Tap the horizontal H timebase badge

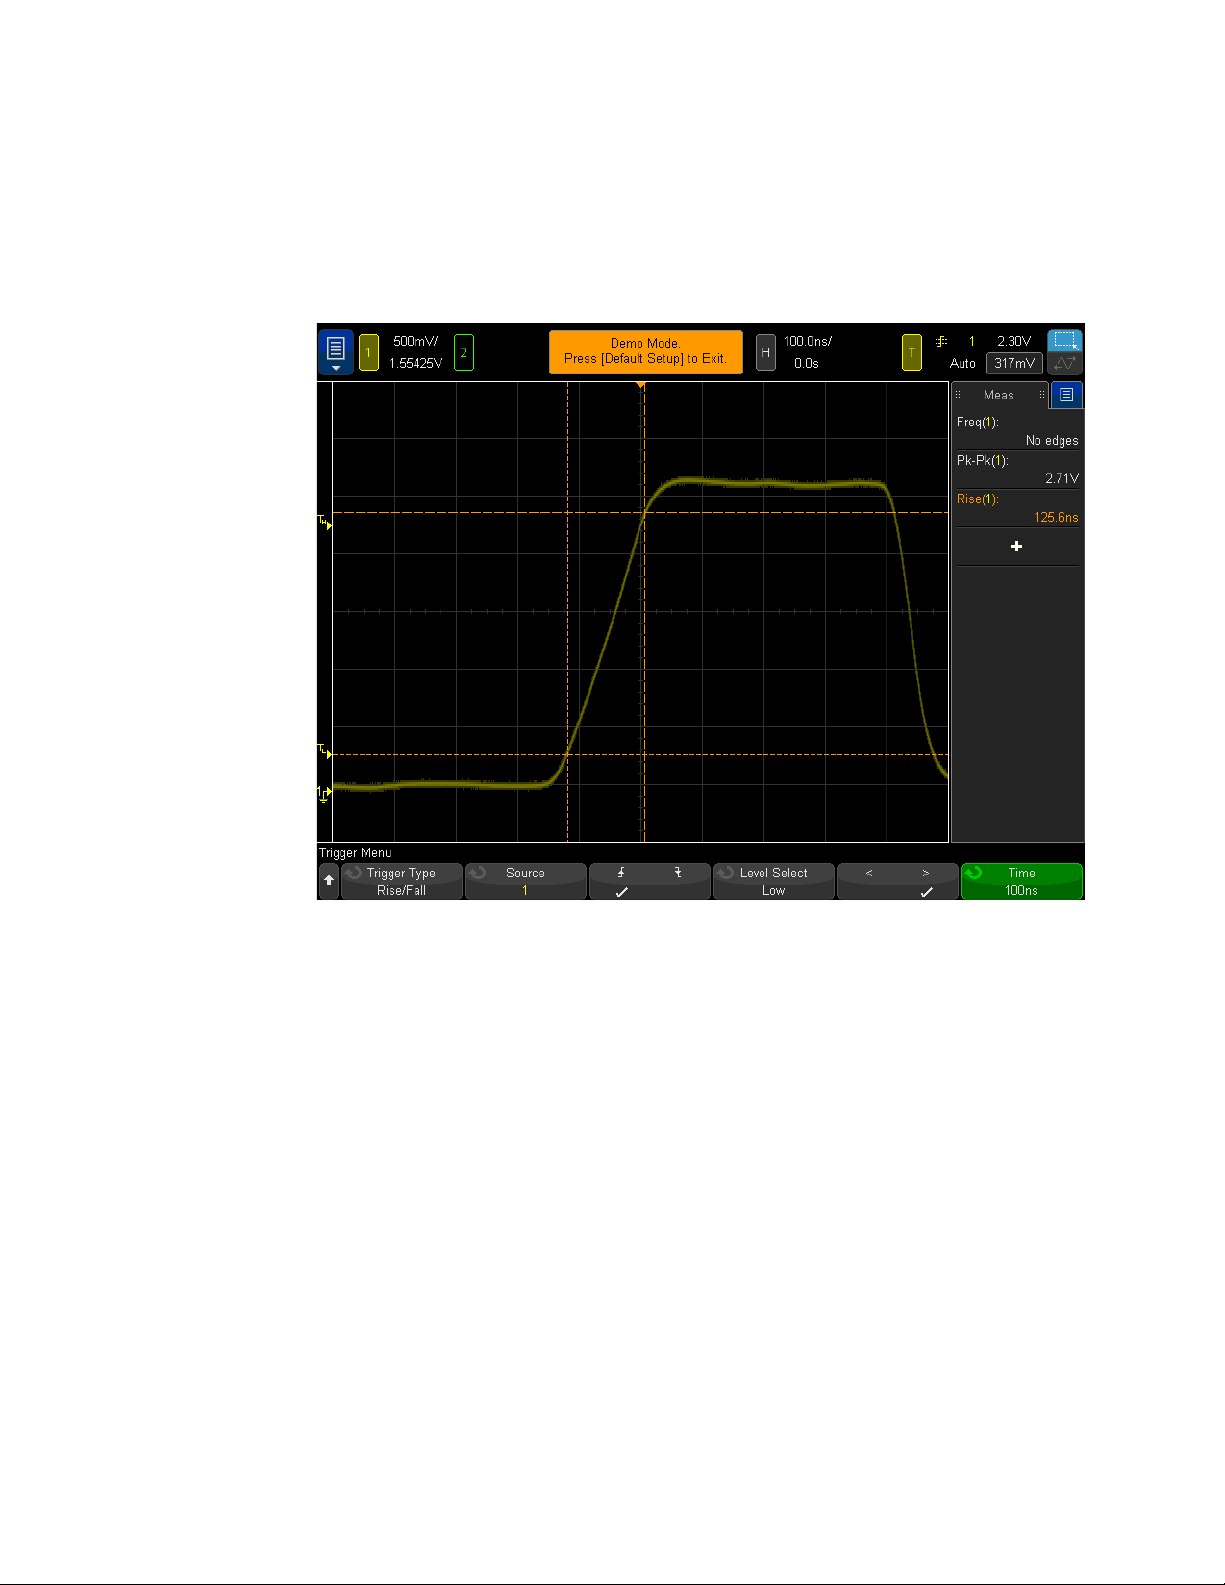pyautogui.click(x=765, y=353)
